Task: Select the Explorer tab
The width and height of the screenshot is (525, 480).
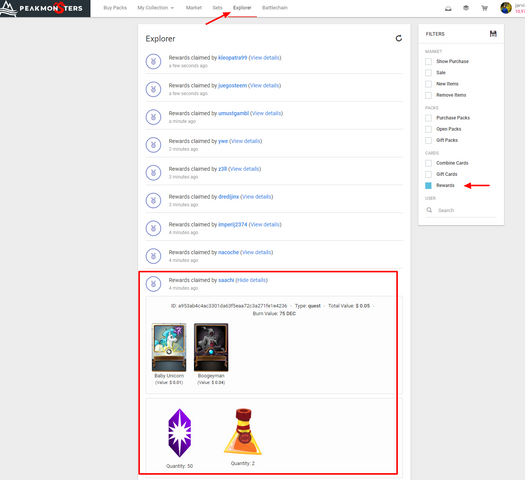Action: (242, 8)
